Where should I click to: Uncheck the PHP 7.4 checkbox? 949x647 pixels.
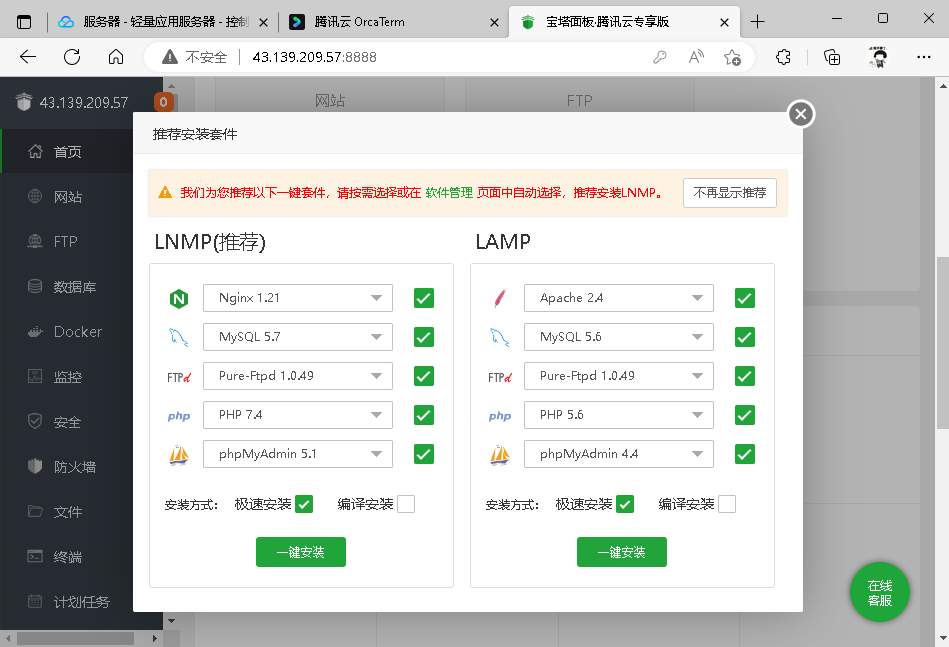tap(424, 415)
